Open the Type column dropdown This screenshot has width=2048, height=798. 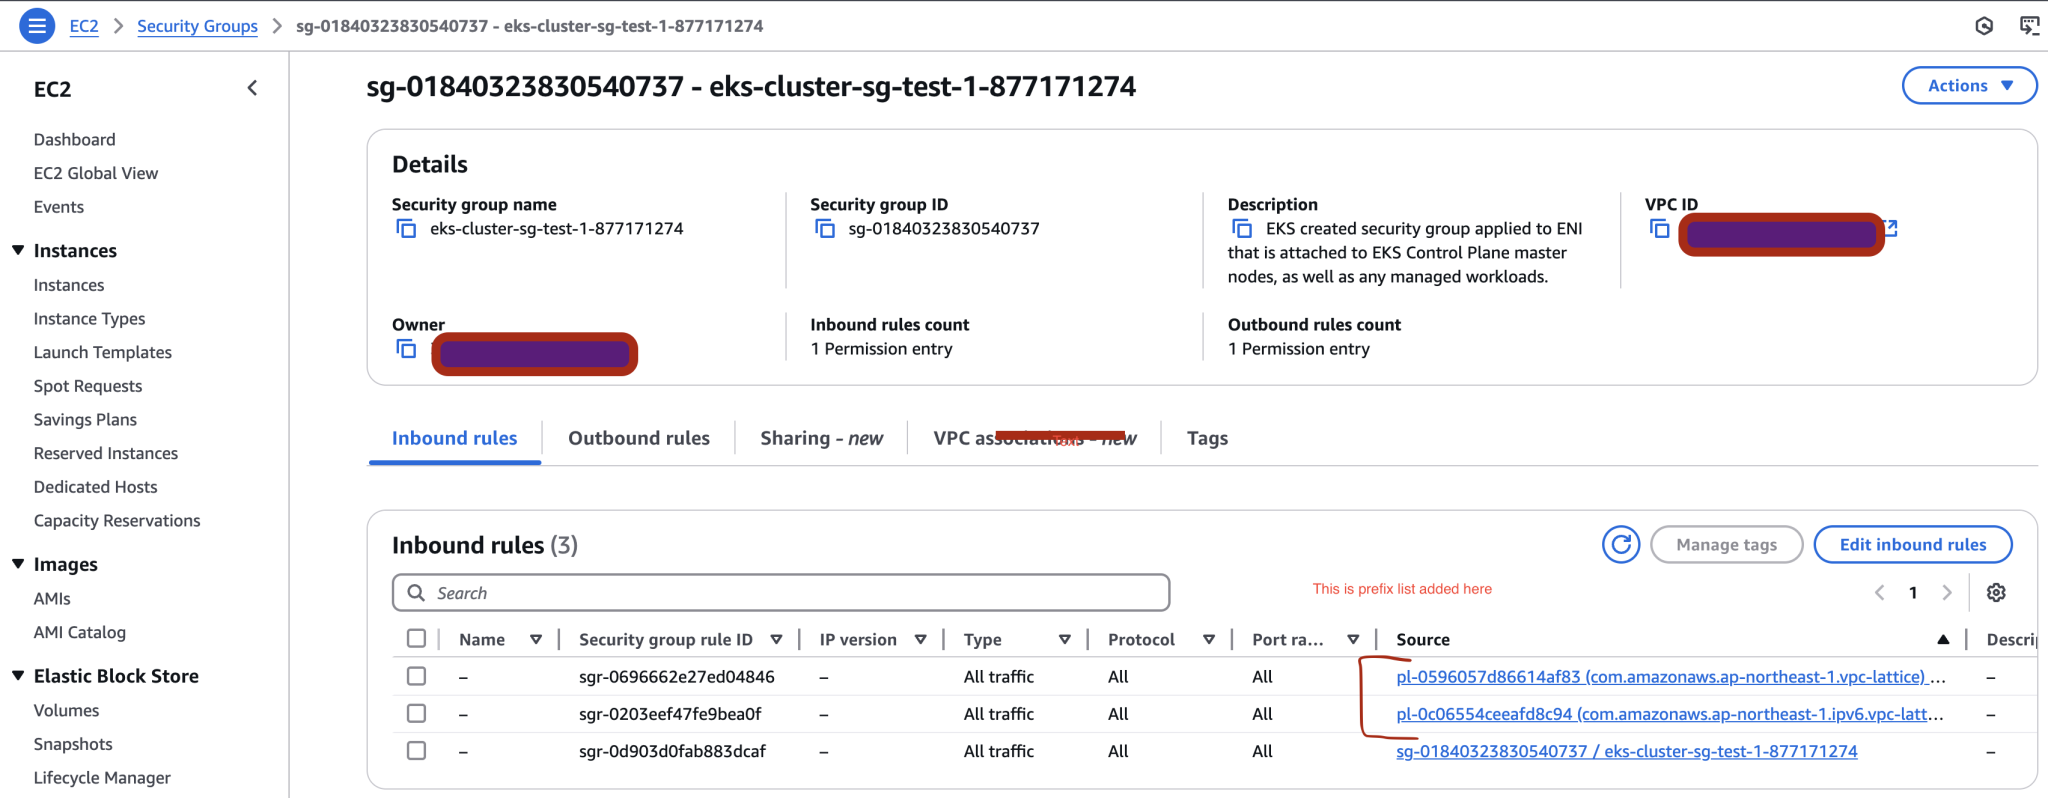[1064, 639]
